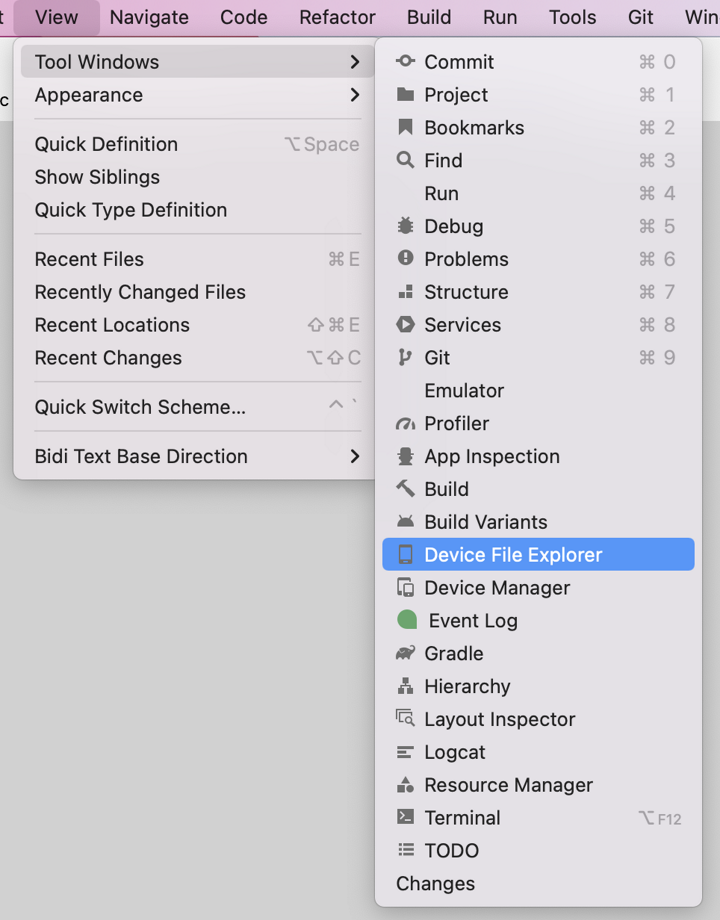Open the Problems tool window icon
Viewport: 720px width, 920px height.
[406, 259]
